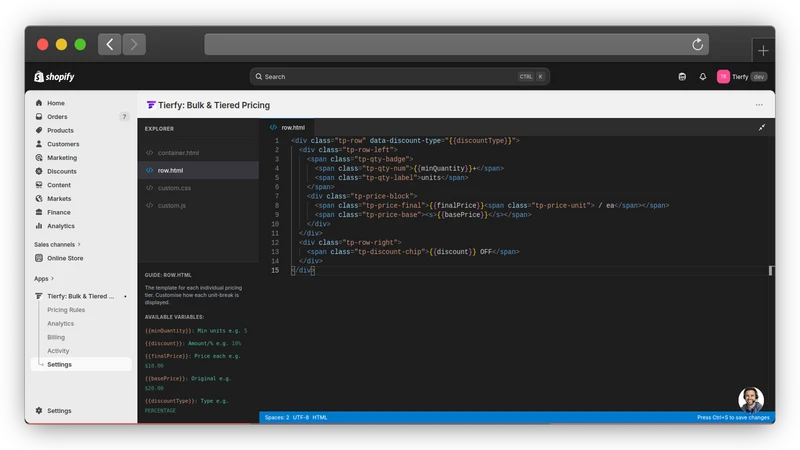Click {{discountType}} in line 1
The image size is (800, 450).
point(480,141)
